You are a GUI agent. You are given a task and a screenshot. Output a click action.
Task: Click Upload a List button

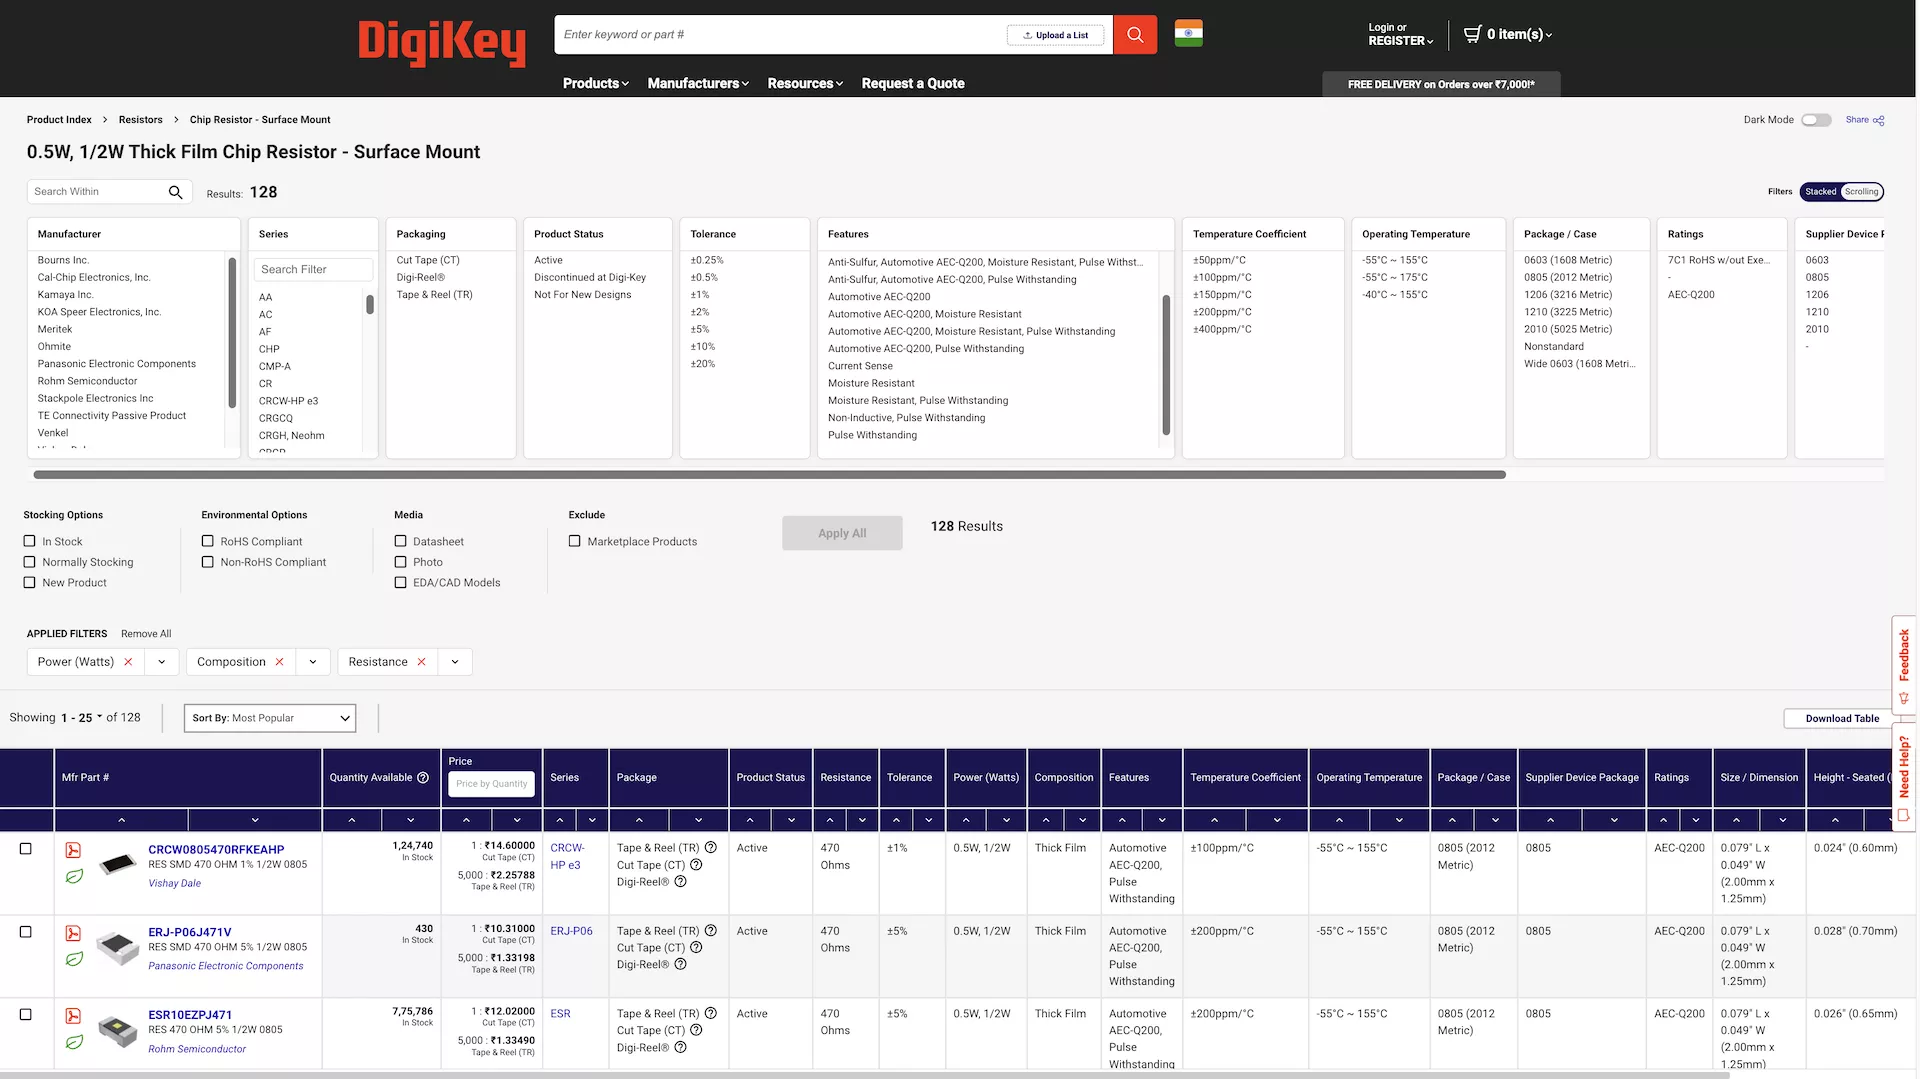tap(1055, 35)
